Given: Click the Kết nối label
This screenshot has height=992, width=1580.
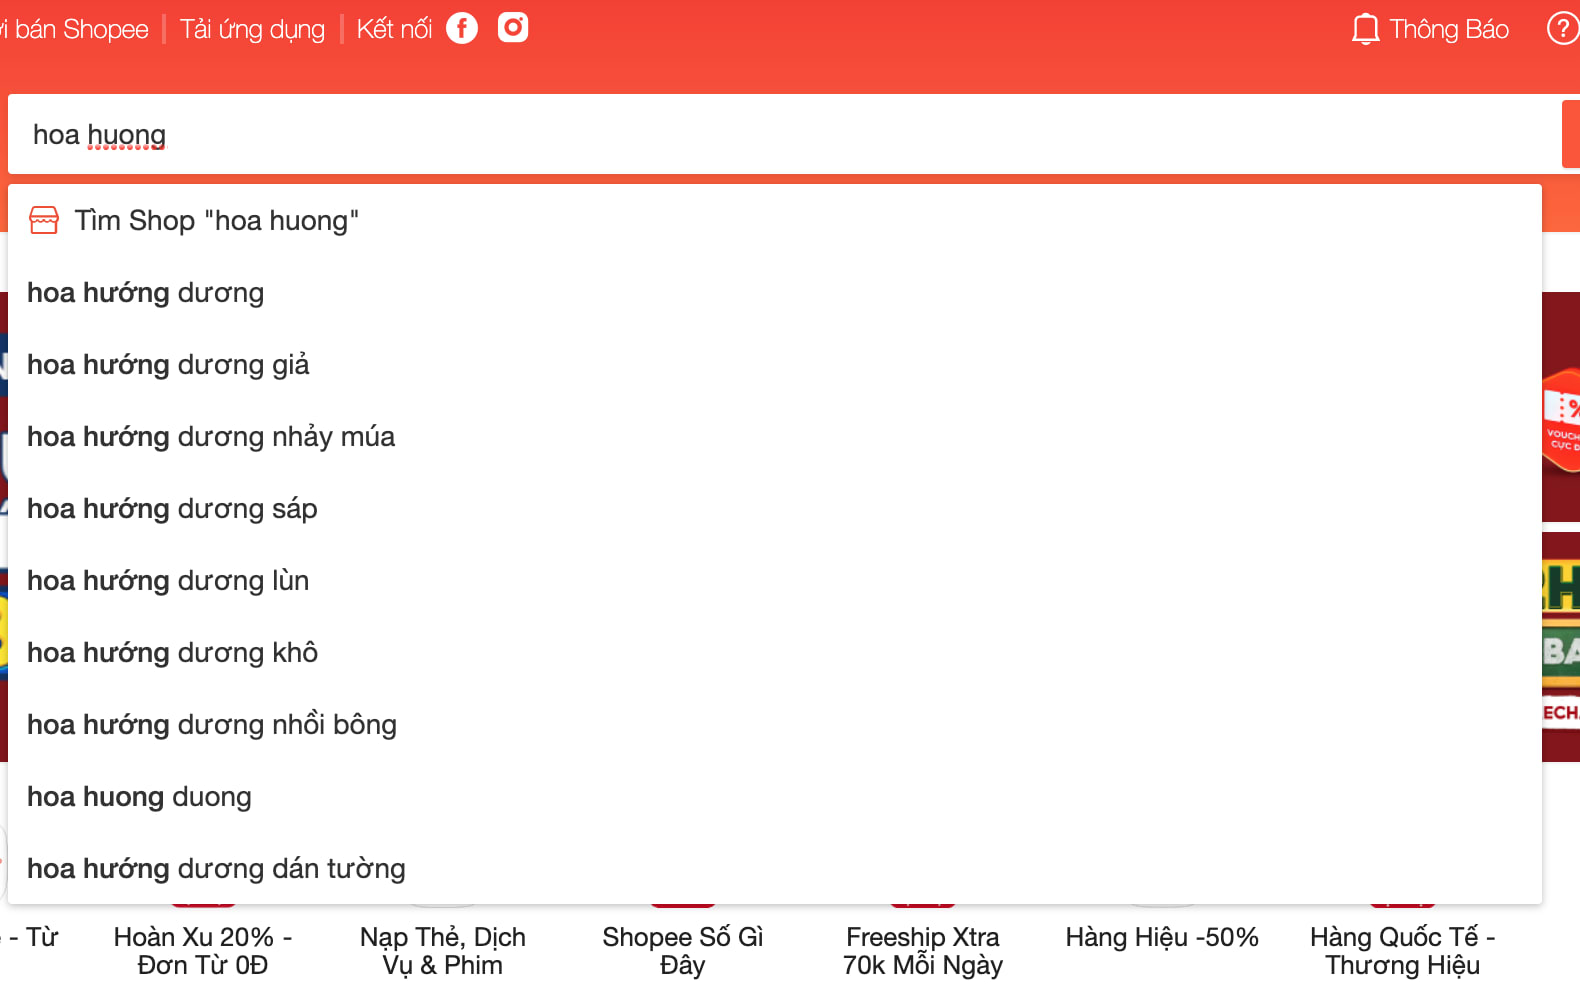Looking at the screenshot, I should pyautogui.click(x=394, y=29).
